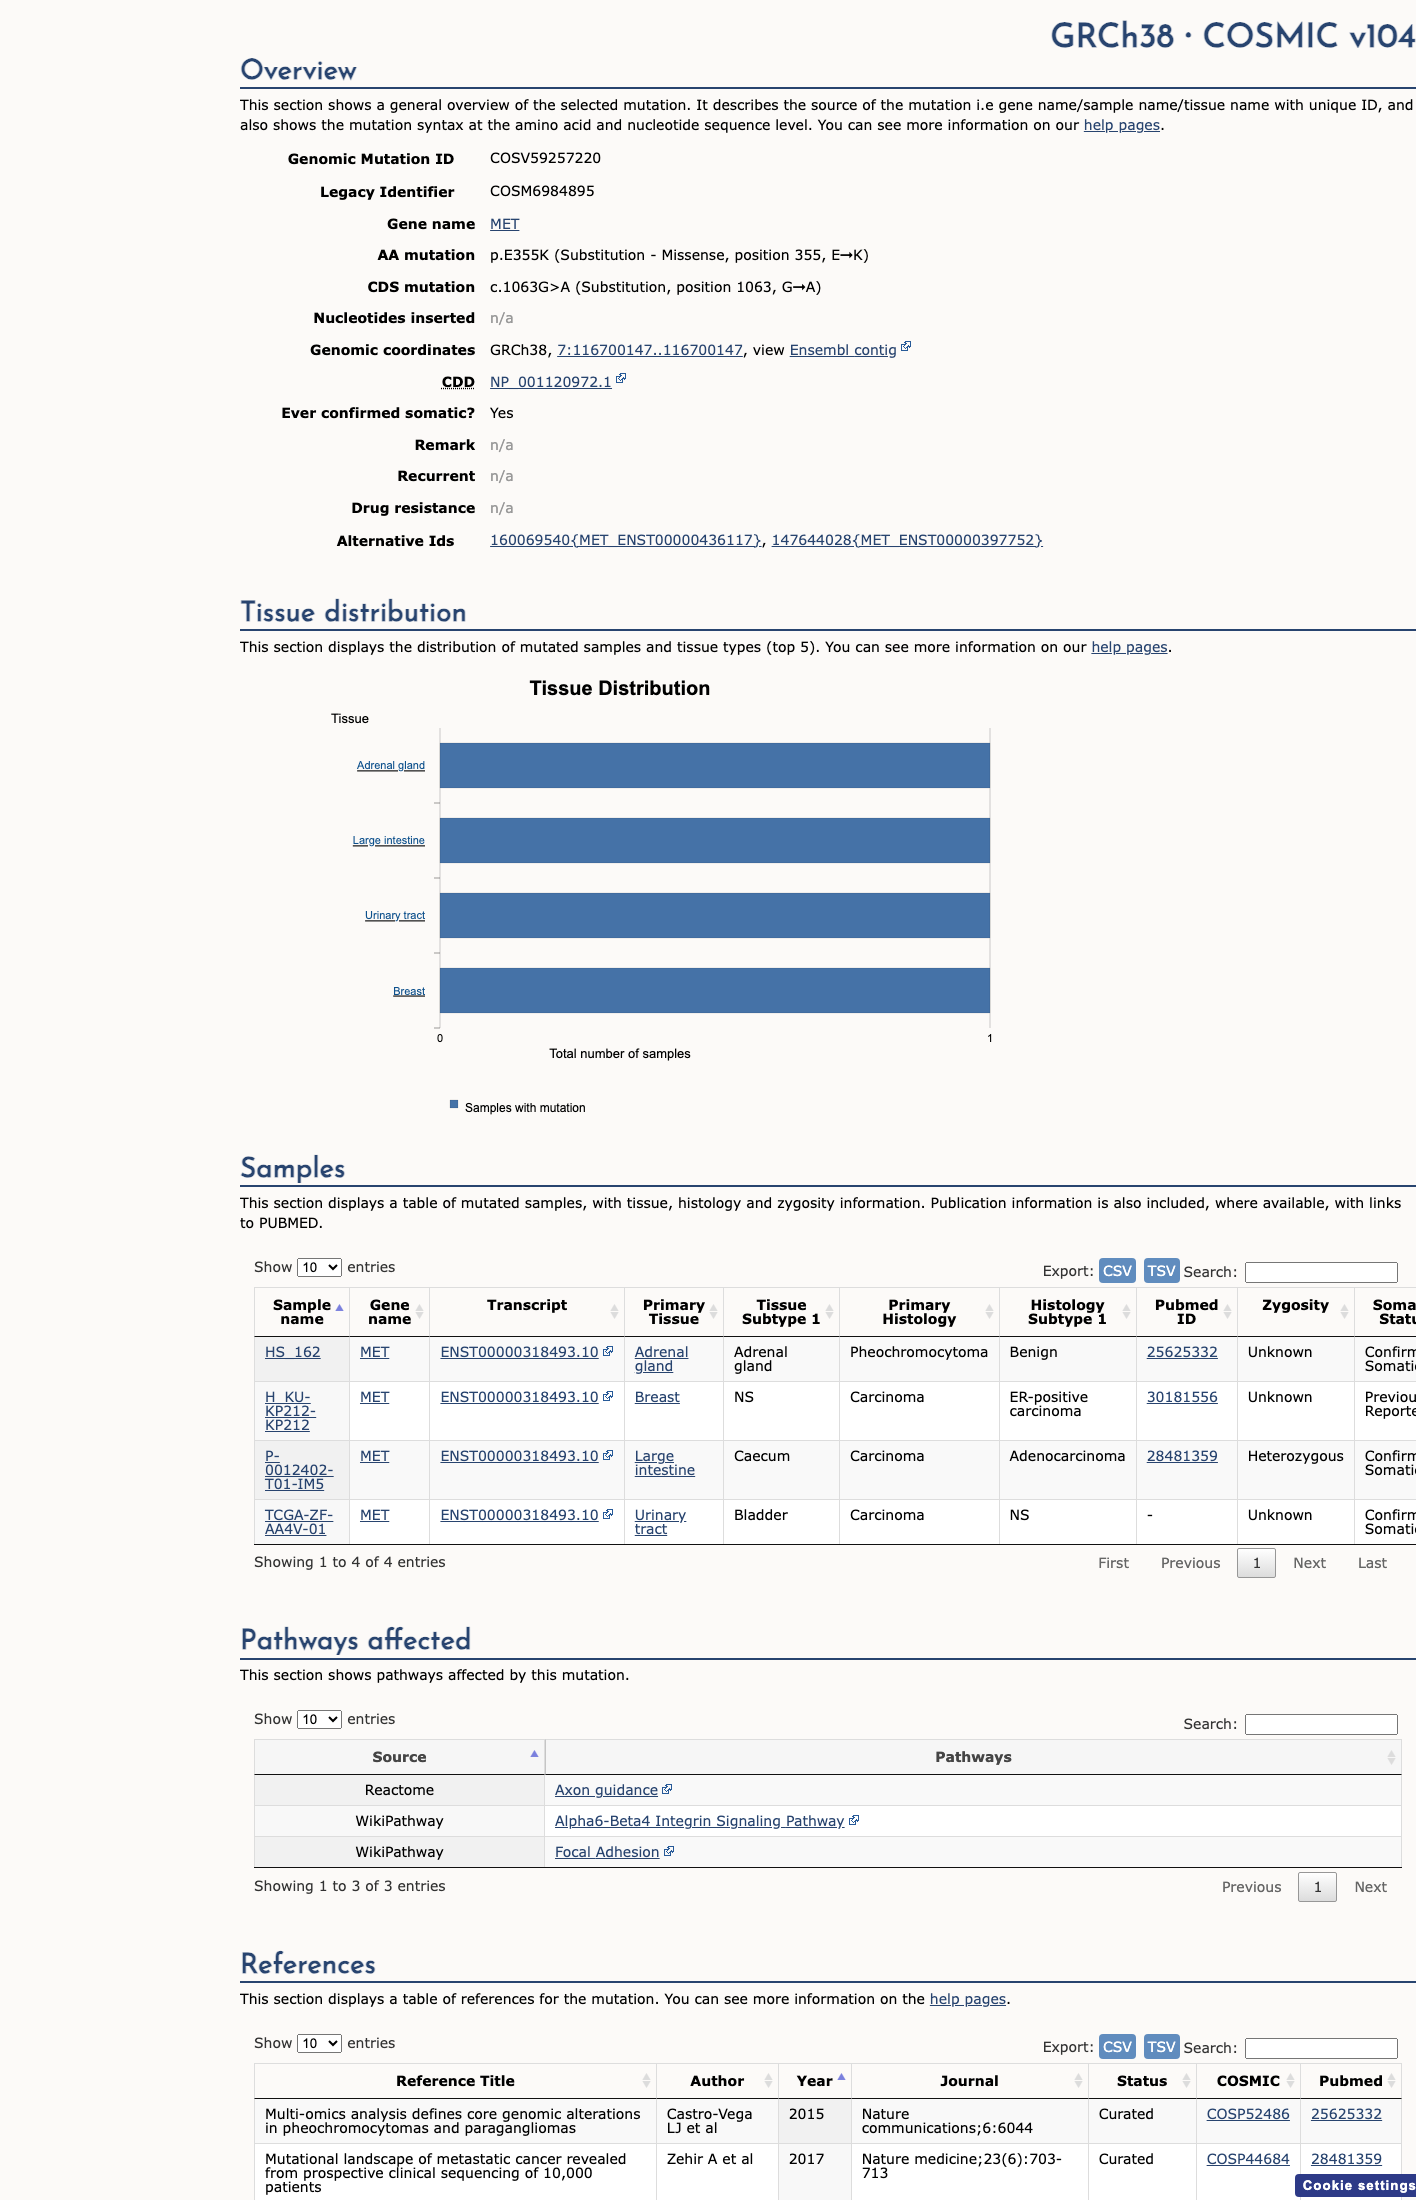Screen dimensions: 1416x2200
Task: Open sample TCGA-ZF-AA4V-01 link
Action: 299,1522
